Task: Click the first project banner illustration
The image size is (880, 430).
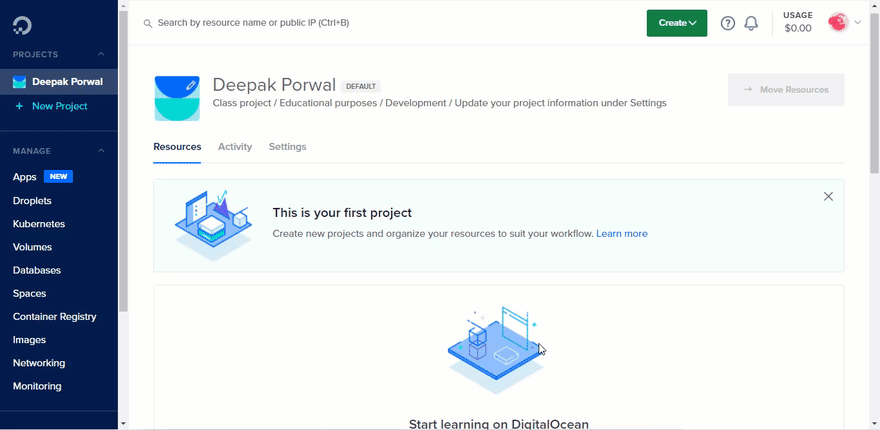Action: (213, 226)
